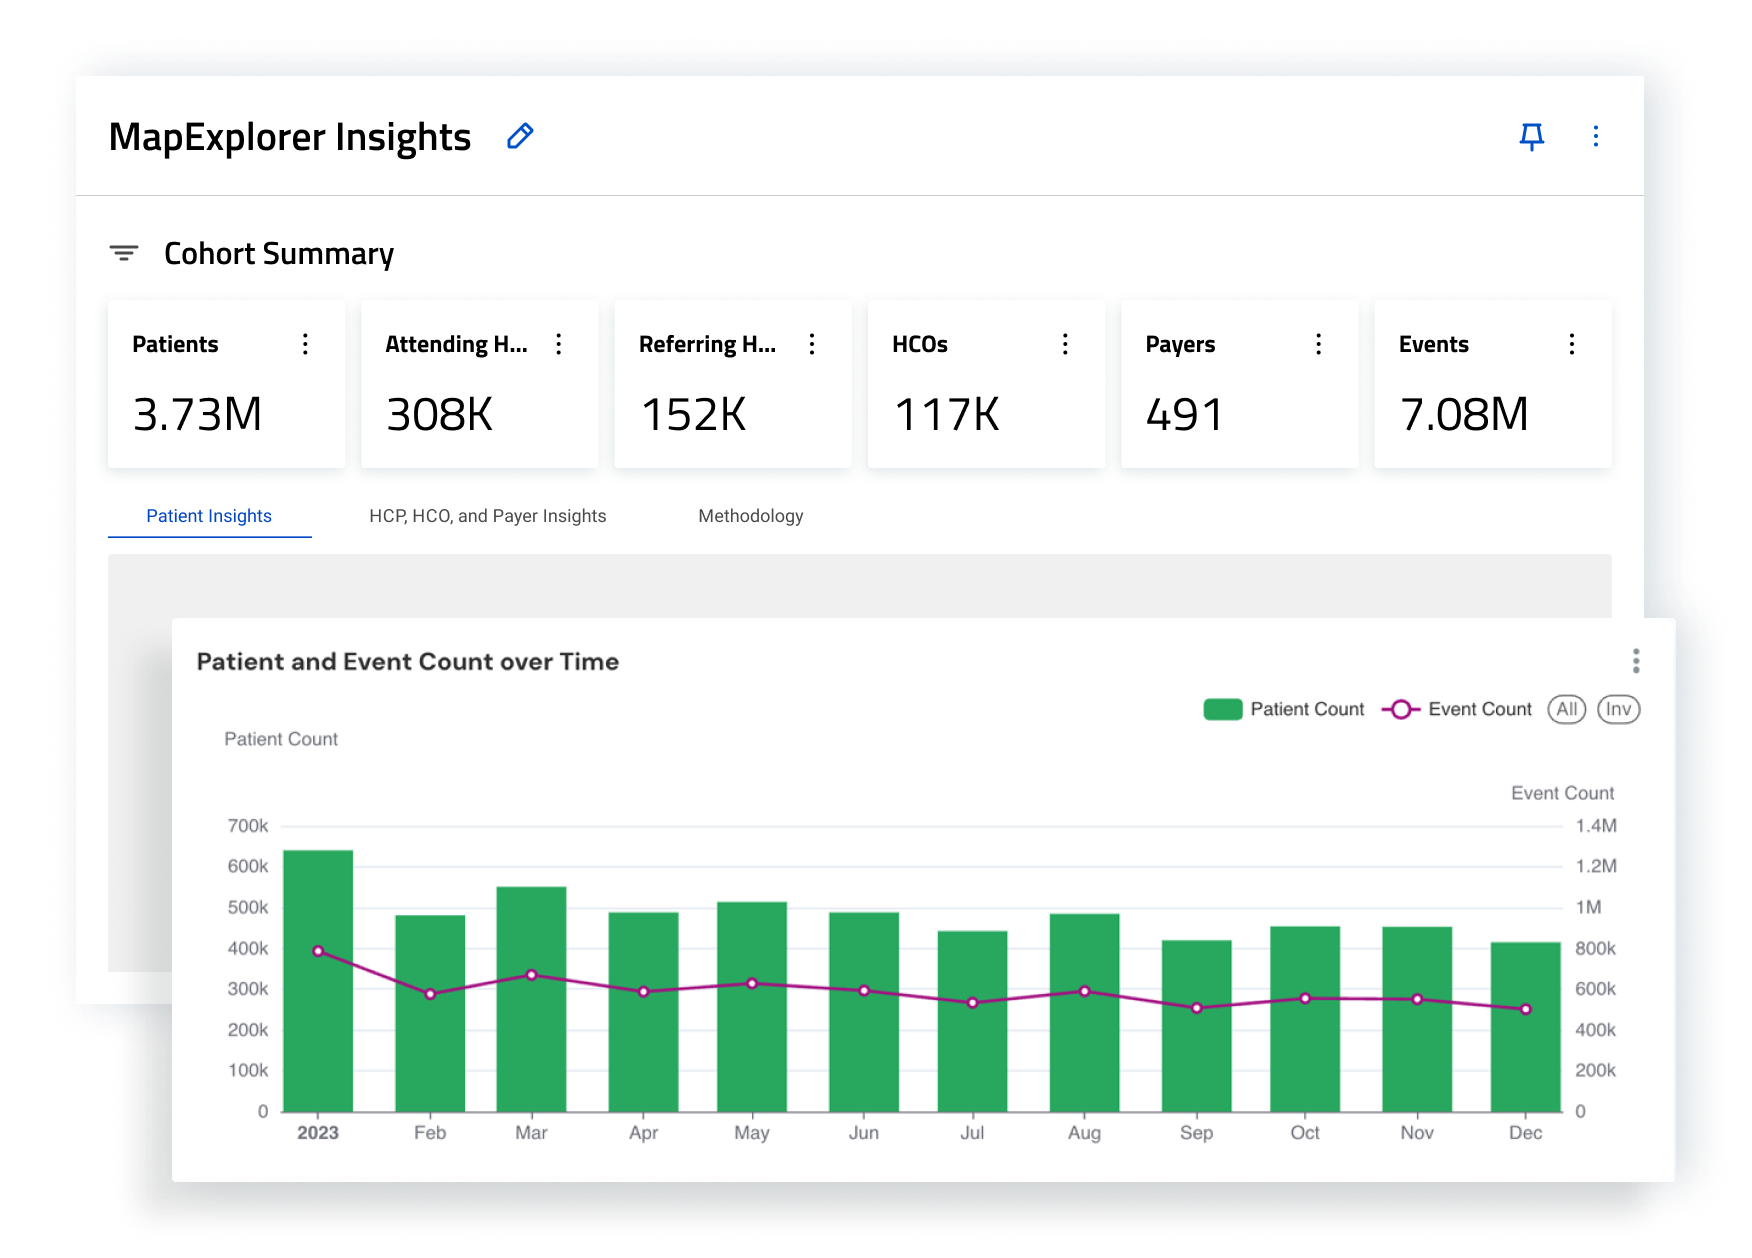Pin the MapExplorer Insights dashboard

tap(1531, 137)
